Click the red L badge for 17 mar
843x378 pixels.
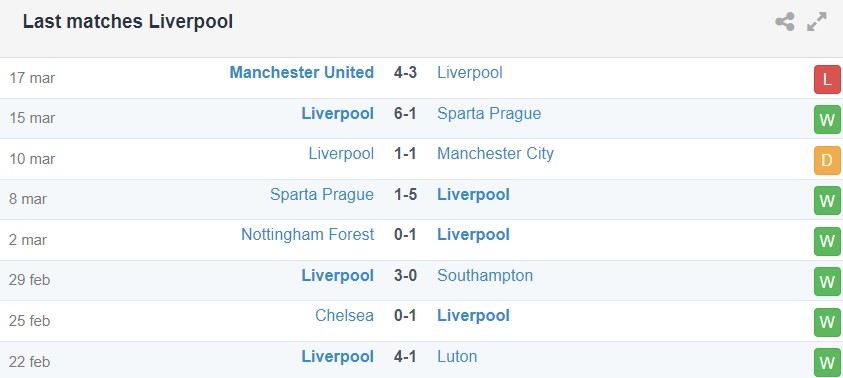tap(827, 80)
